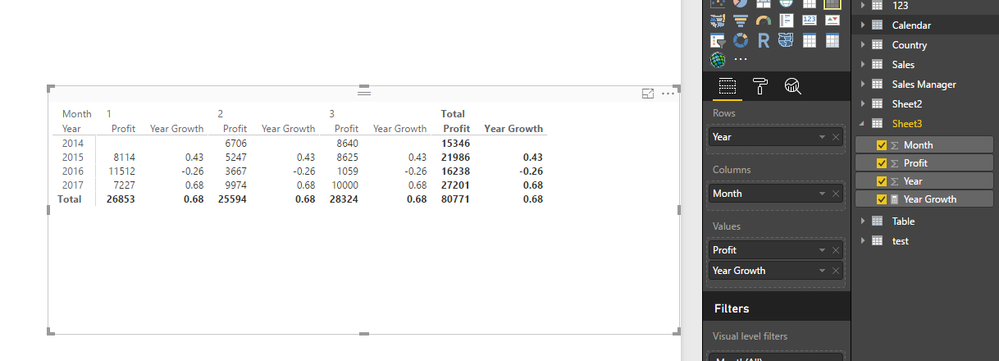
Task: Remove Month from the Columns well
Action: (x=836, y=194)
